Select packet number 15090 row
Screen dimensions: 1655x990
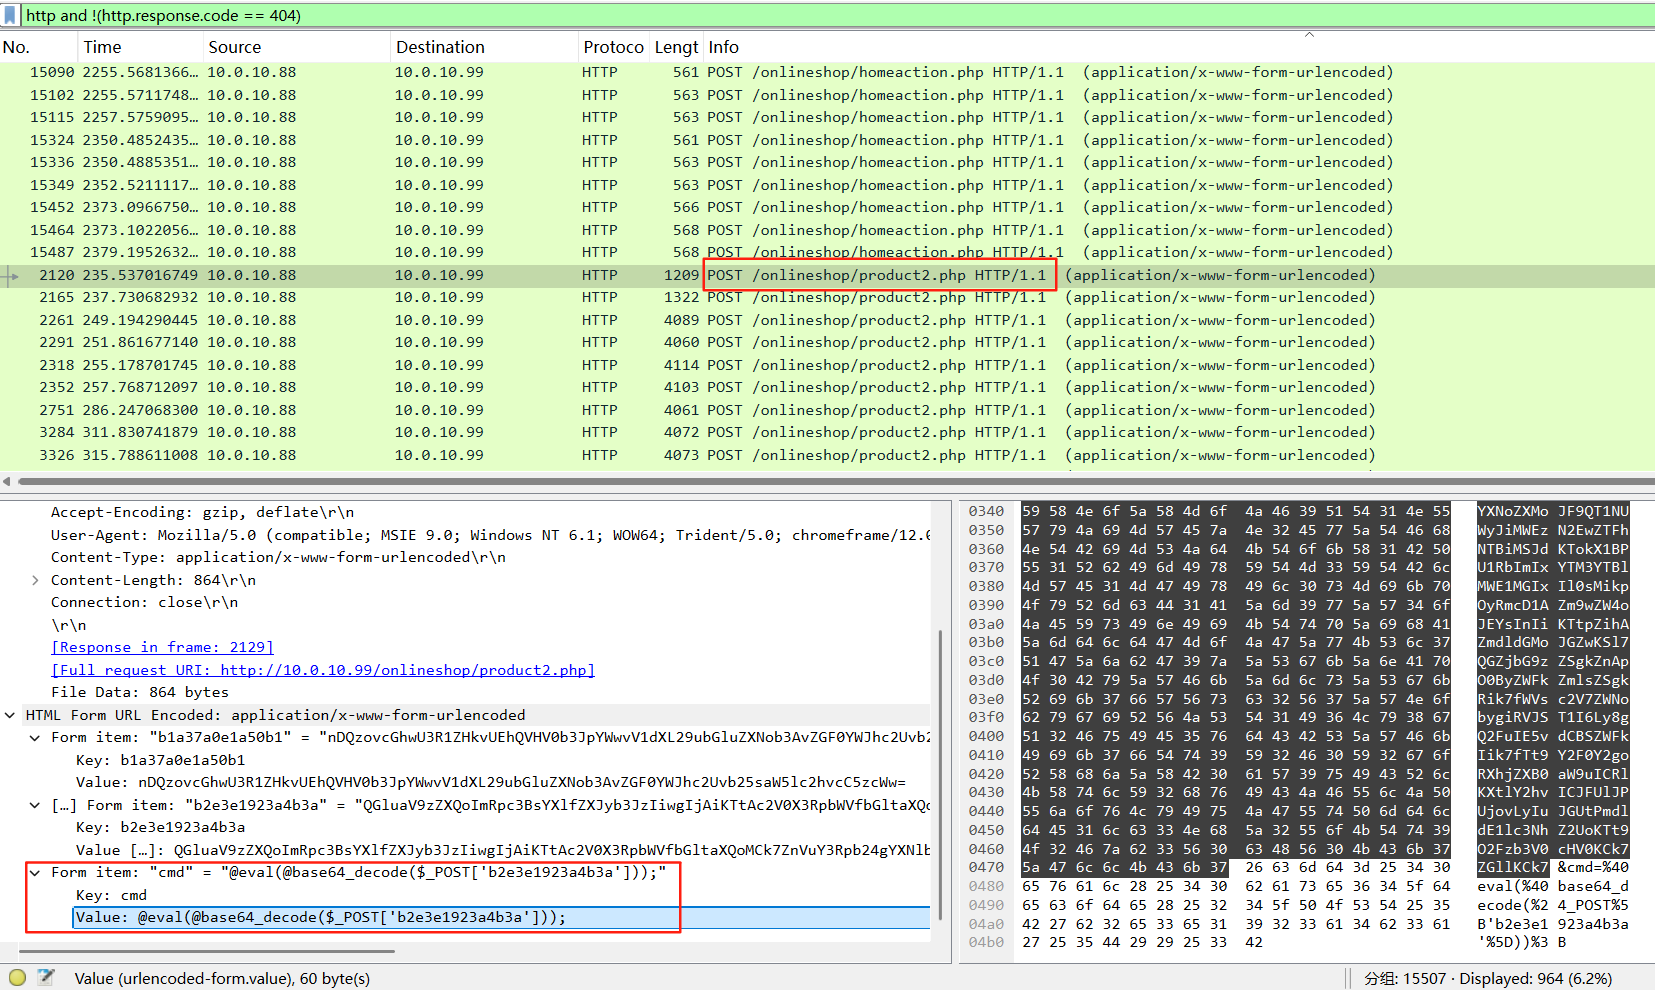(x=827, y=72)
